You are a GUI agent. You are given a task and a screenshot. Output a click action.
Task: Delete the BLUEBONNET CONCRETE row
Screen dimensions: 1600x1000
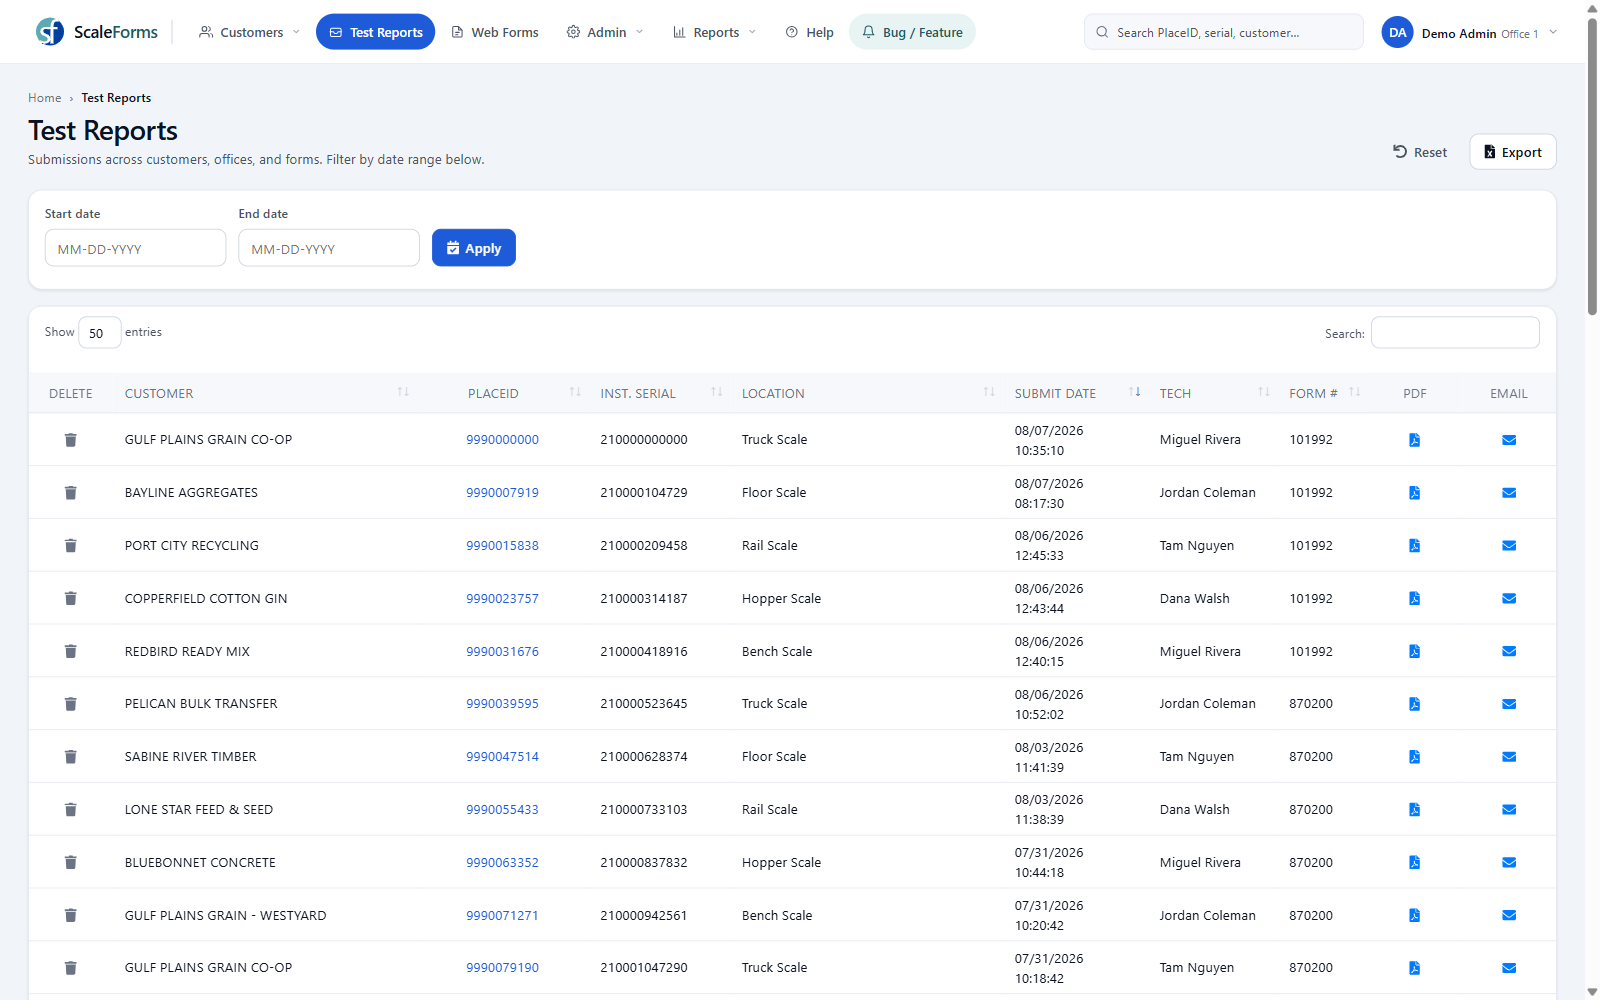[71, 863]
